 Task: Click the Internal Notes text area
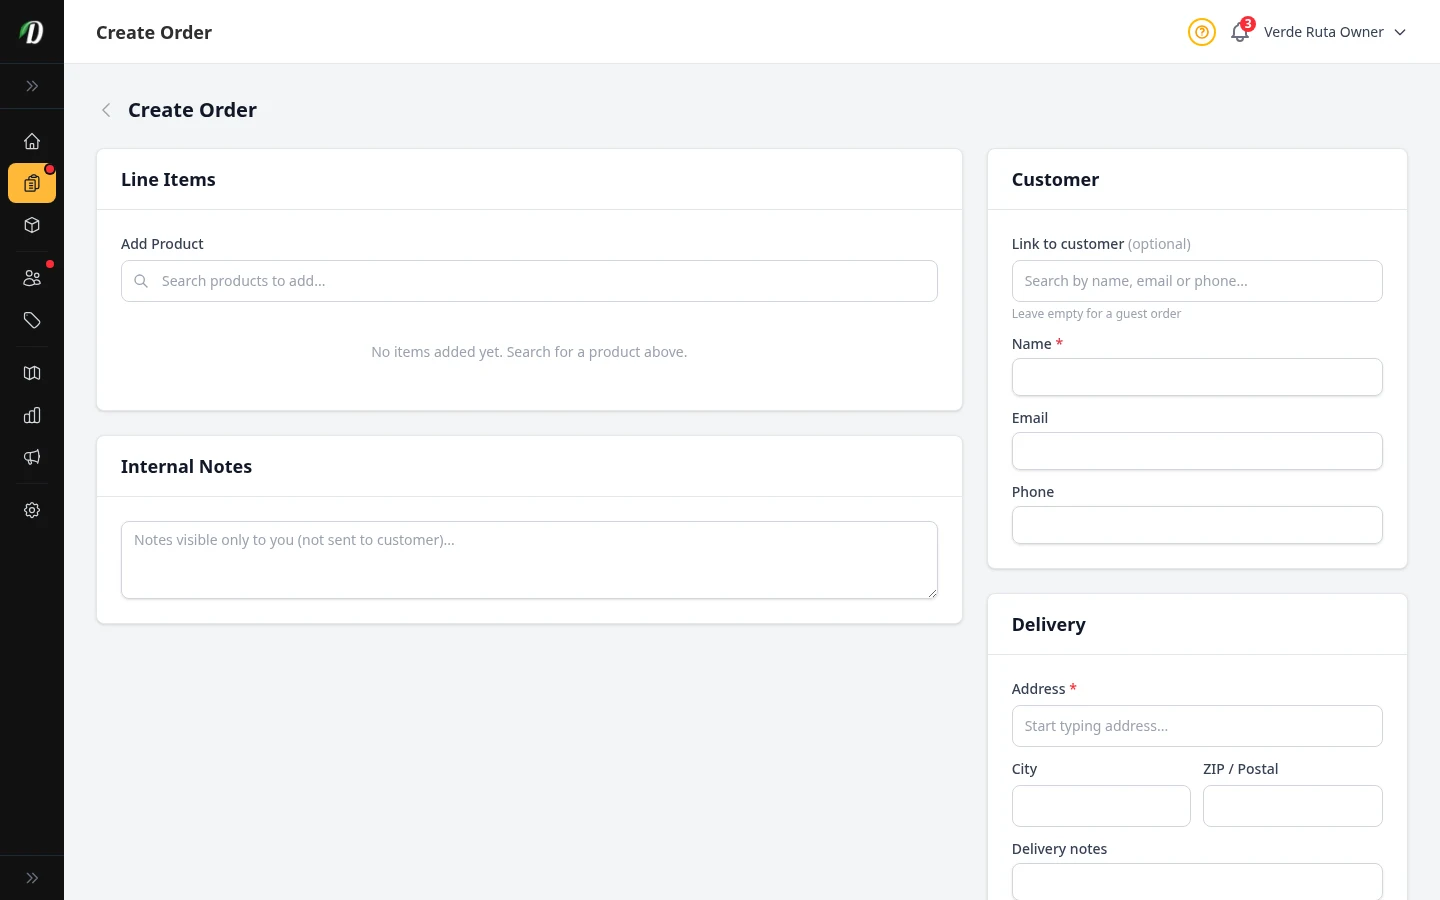coord(529,559)
